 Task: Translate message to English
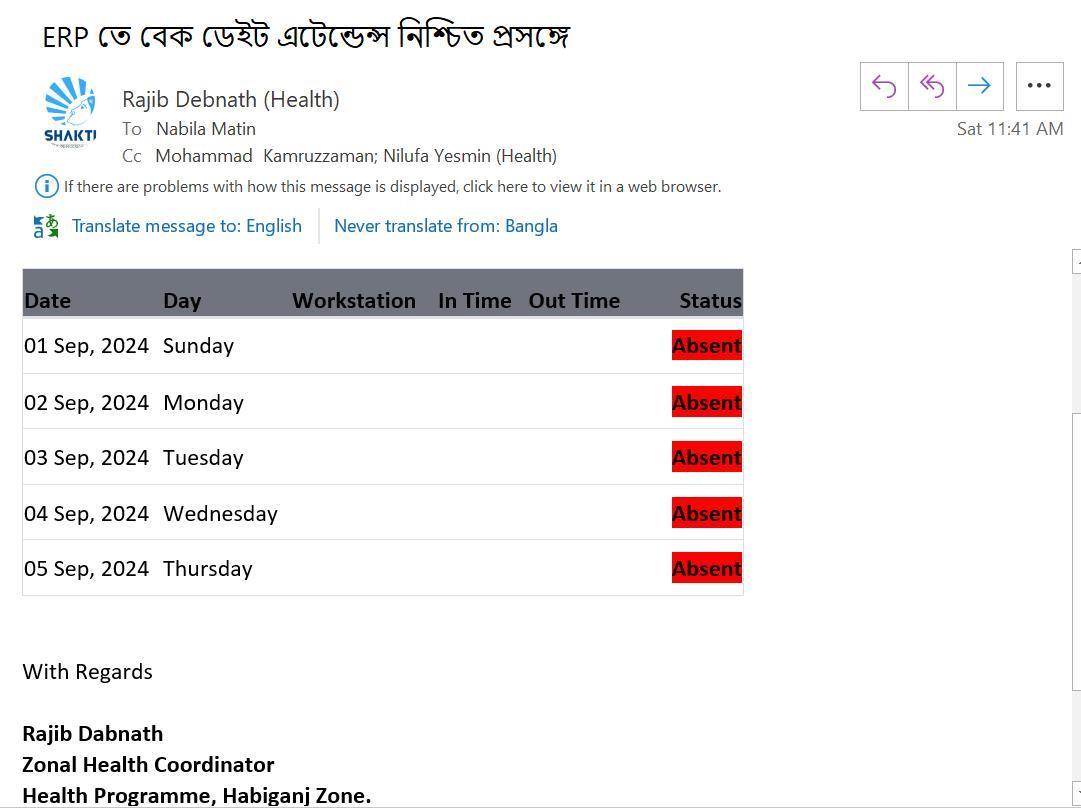(187, 226)
